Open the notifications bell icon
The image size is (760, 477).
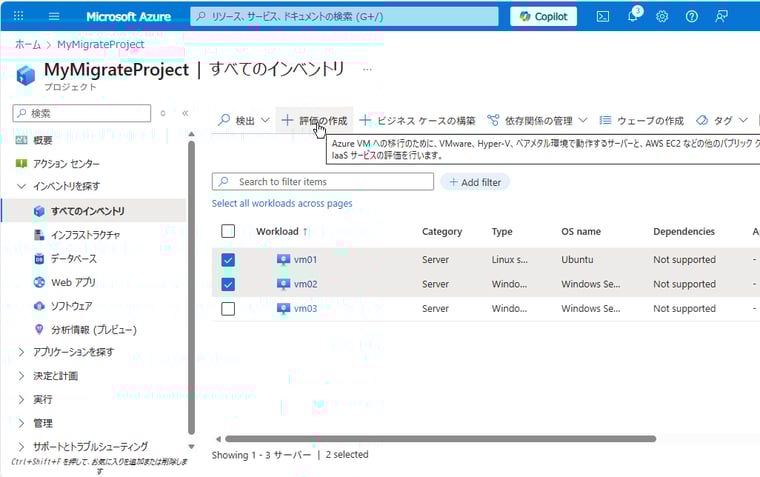(x=633, y=16)
